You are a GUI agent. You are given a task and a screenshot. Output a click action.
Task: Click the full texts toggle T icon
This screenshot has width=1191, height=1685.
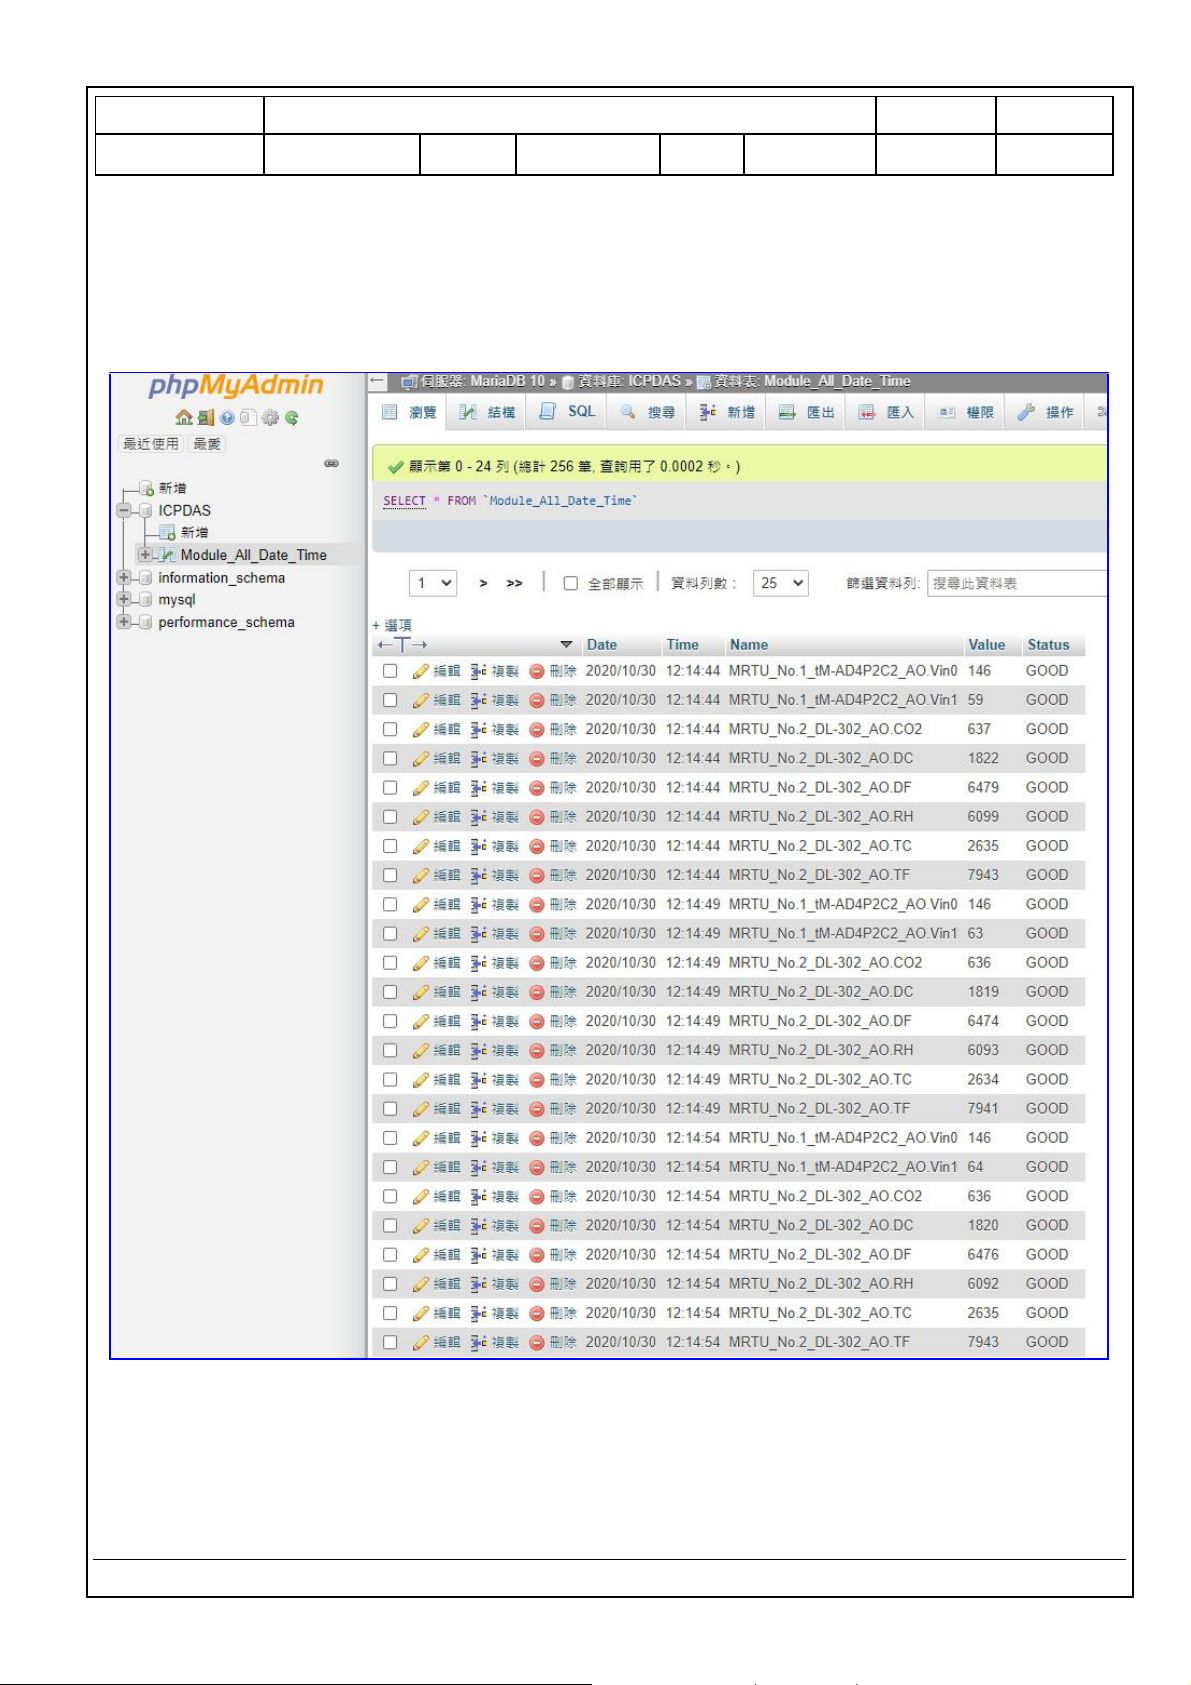403,645
